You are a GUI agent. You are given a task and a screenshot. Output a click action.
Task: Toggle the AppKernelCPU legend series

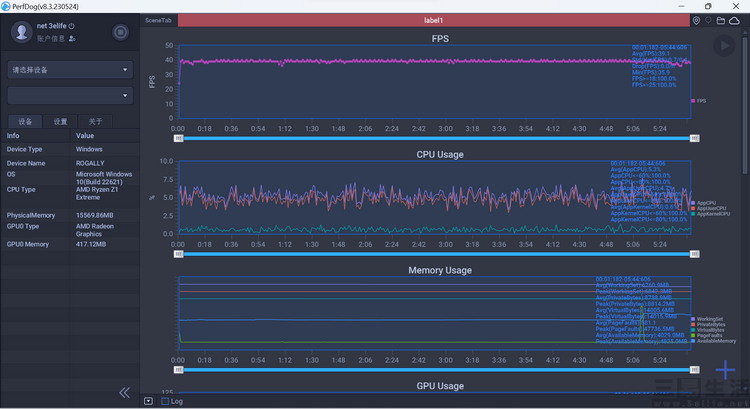click(711, 214)
